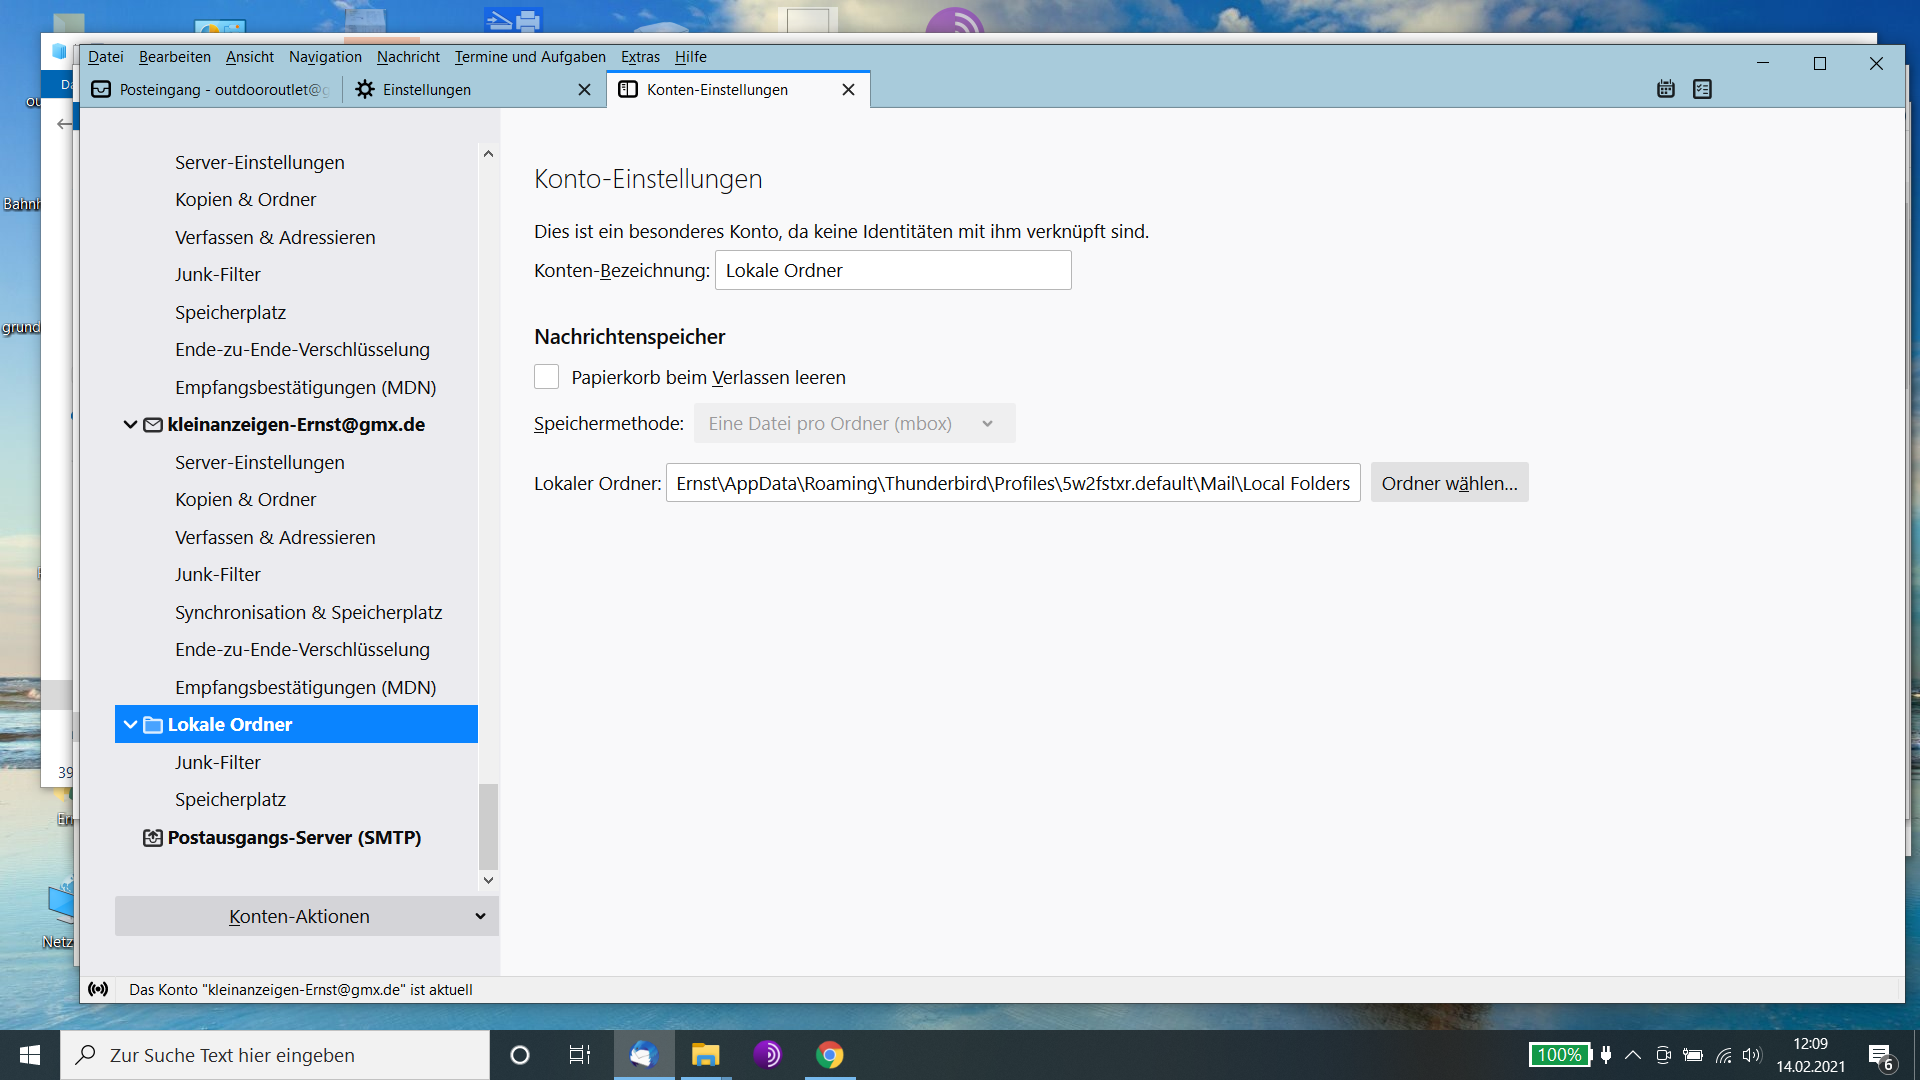Open the calendar icon in tab bar
The width and height of the screenshot is (1920, 1080).
click(1665, 90)
